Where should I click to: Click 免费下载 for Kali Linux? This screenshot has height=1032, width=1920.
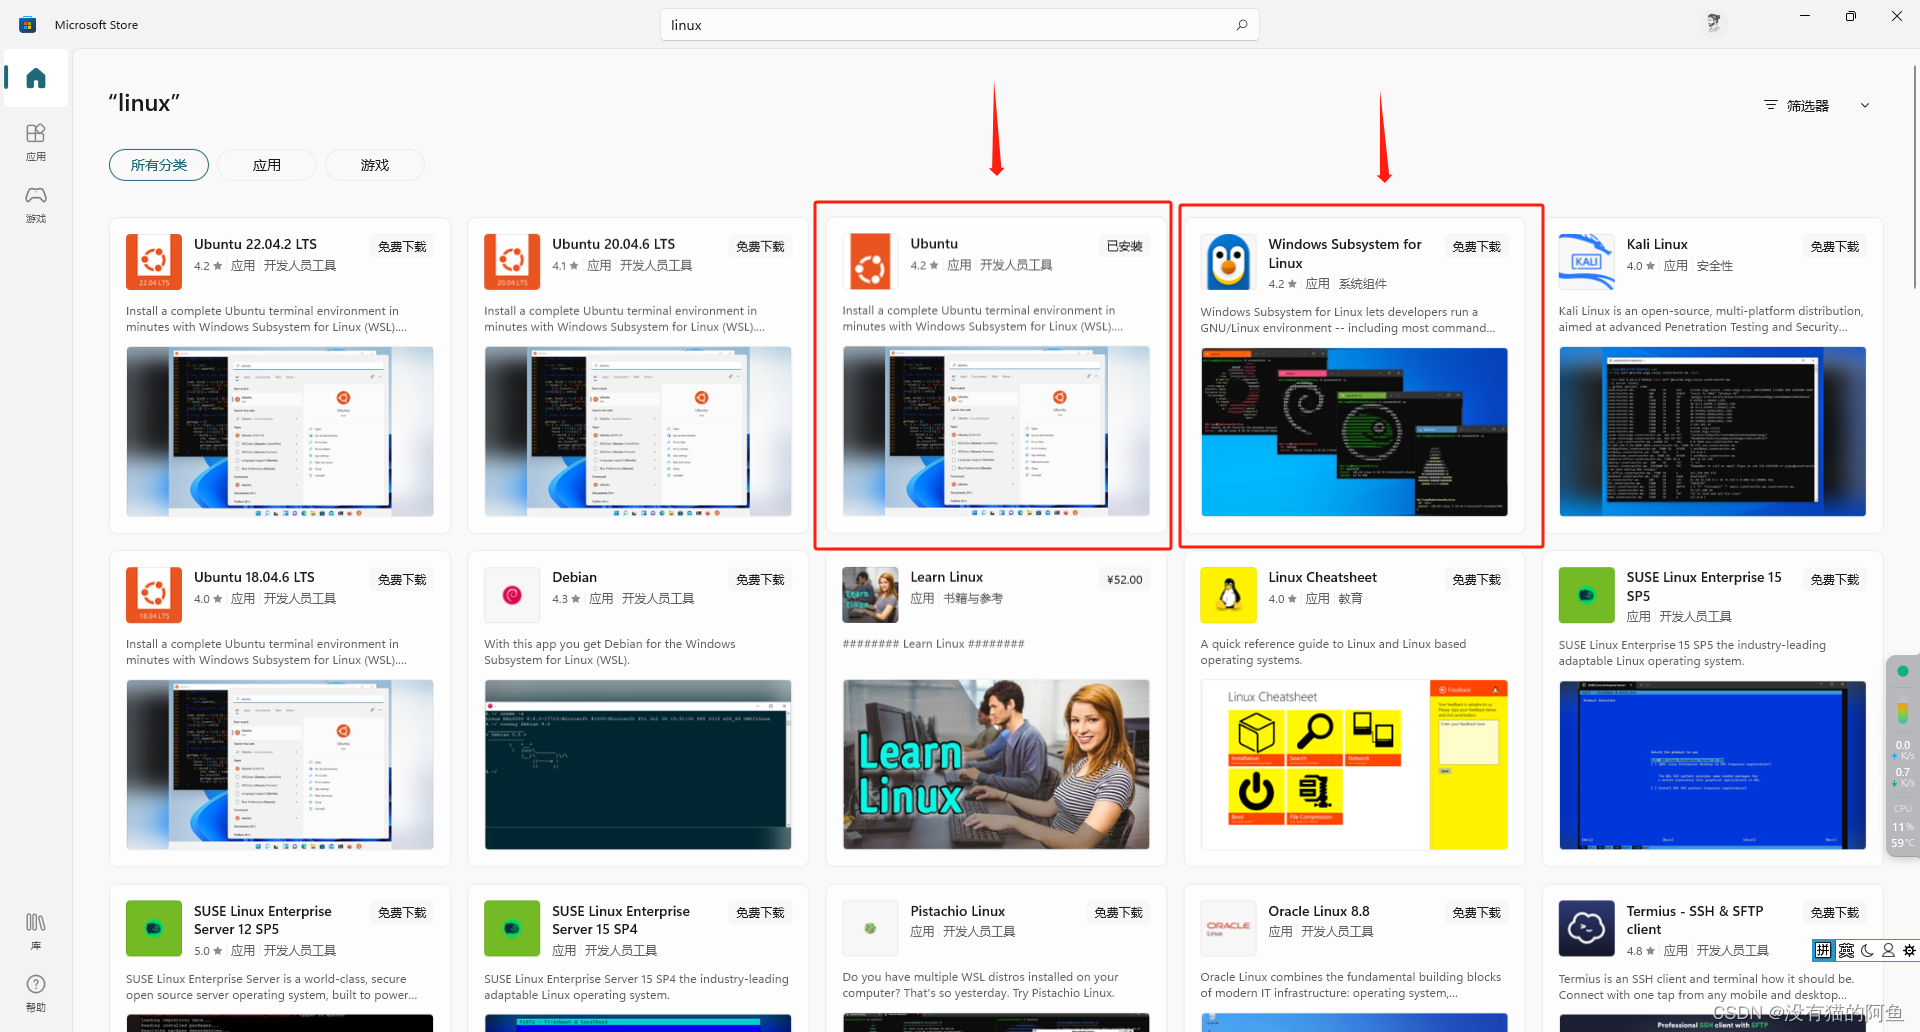[1834, 245]
